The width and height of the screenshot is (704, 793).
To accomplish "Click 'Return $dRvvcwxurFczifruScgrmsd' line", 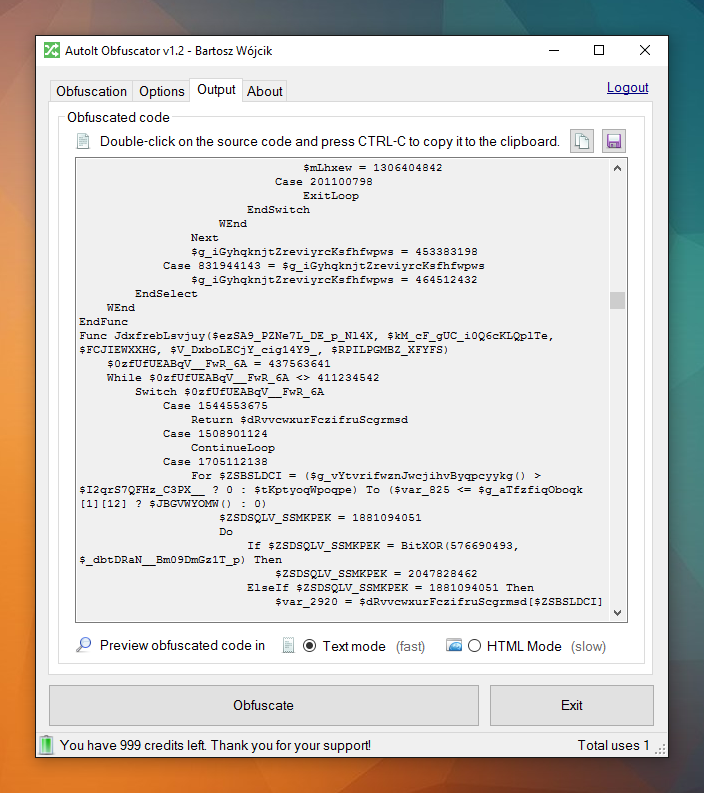I will coord(299,420).
